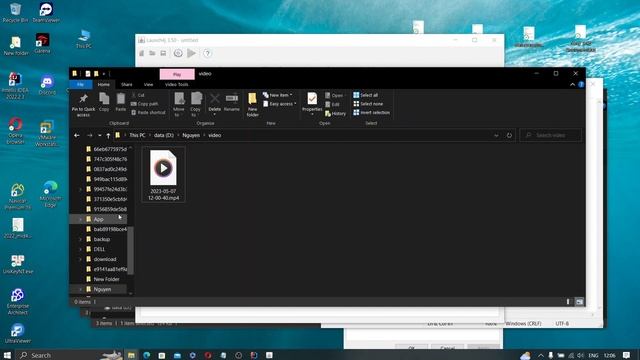Click Nguyen in the address breadcrumb
640x360 pixels.
point(191,135)
